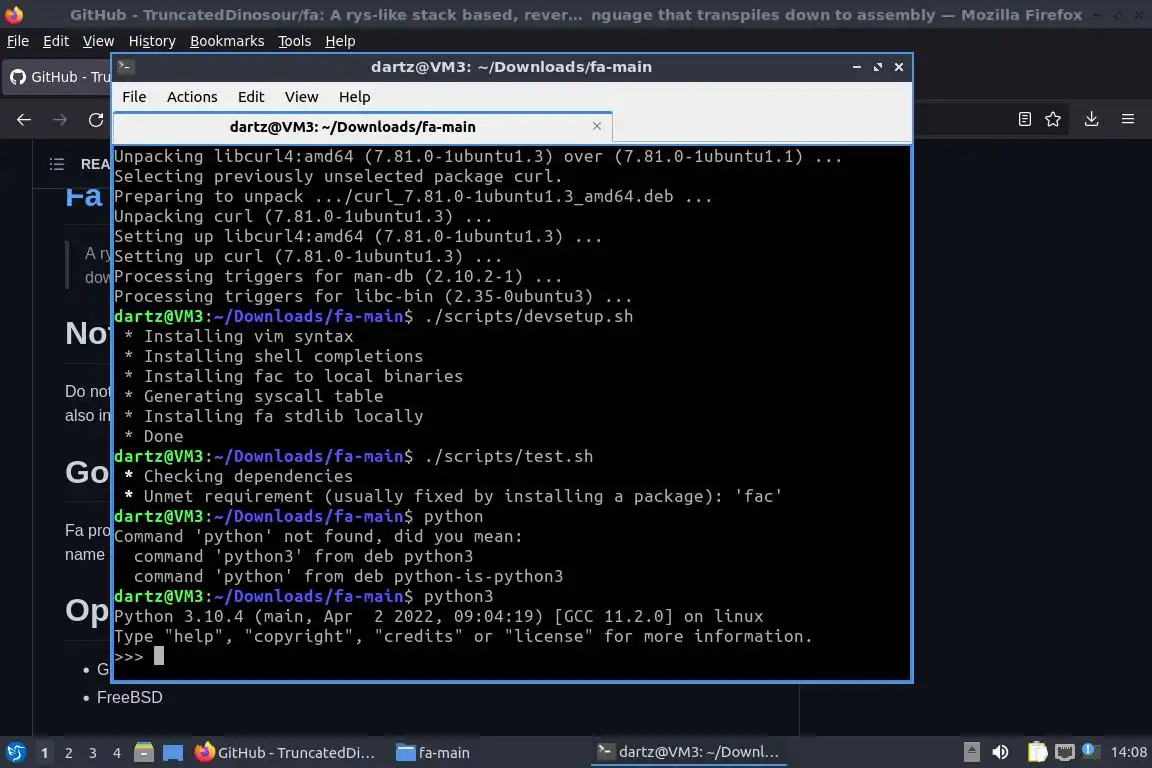
Task: Close the terminal window
Action: point(899,67)
